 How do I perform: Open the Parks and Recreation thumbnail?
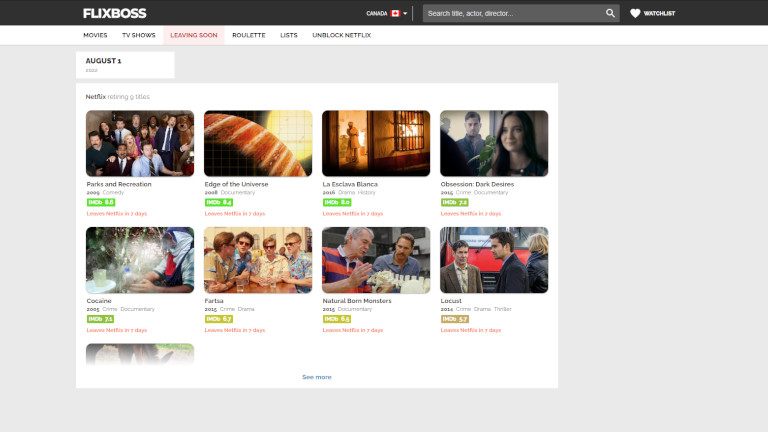140,143
